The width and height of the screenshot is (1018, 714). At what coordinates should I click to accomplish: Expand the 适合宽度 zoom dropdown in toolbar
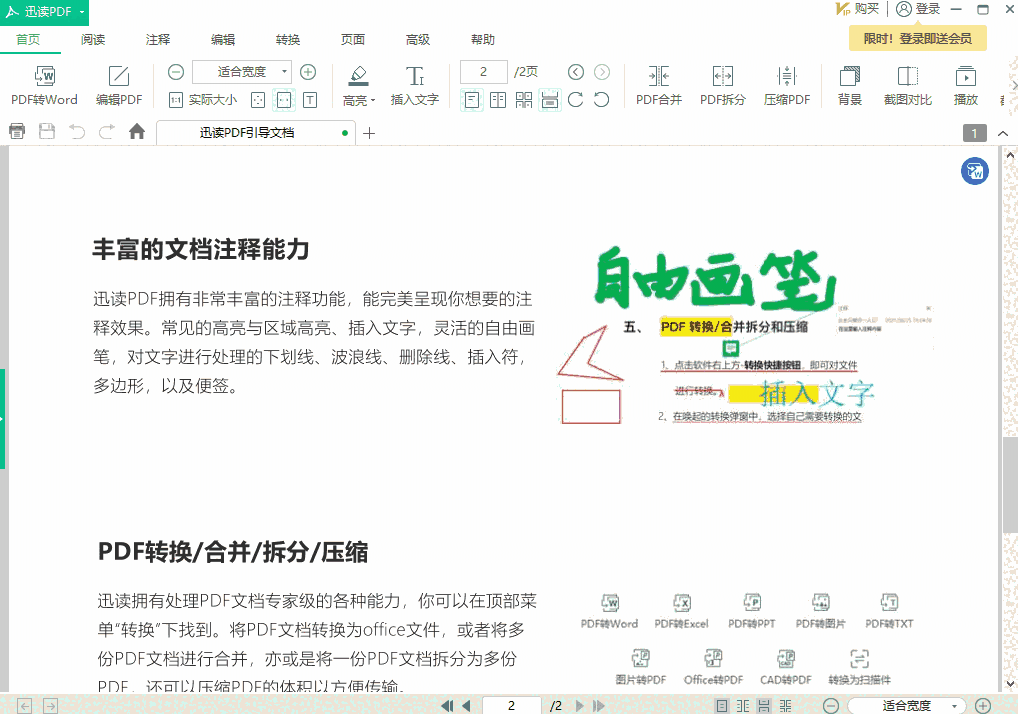pos(285,72)
